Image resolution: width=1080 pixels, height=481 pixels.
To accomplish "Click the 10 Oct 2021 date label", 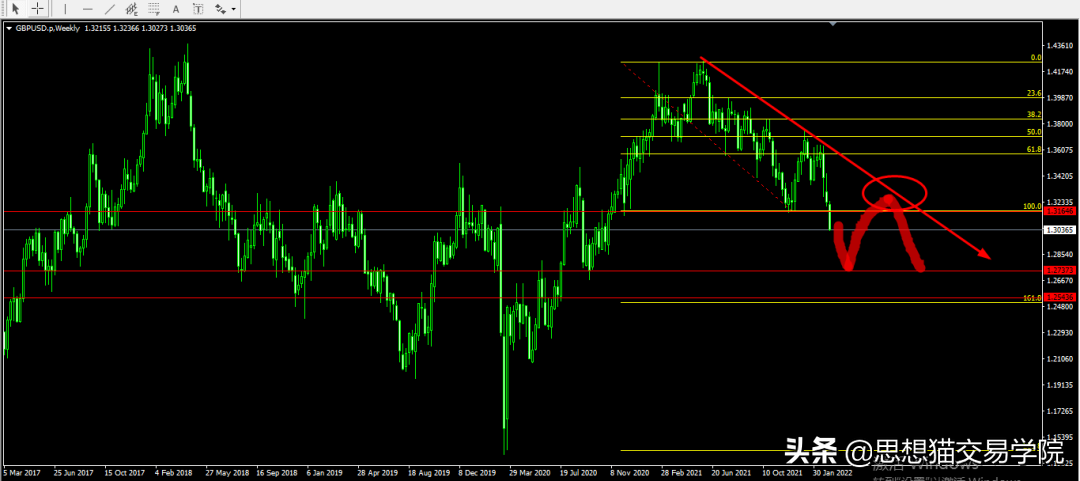I will [x=782, y=473].
